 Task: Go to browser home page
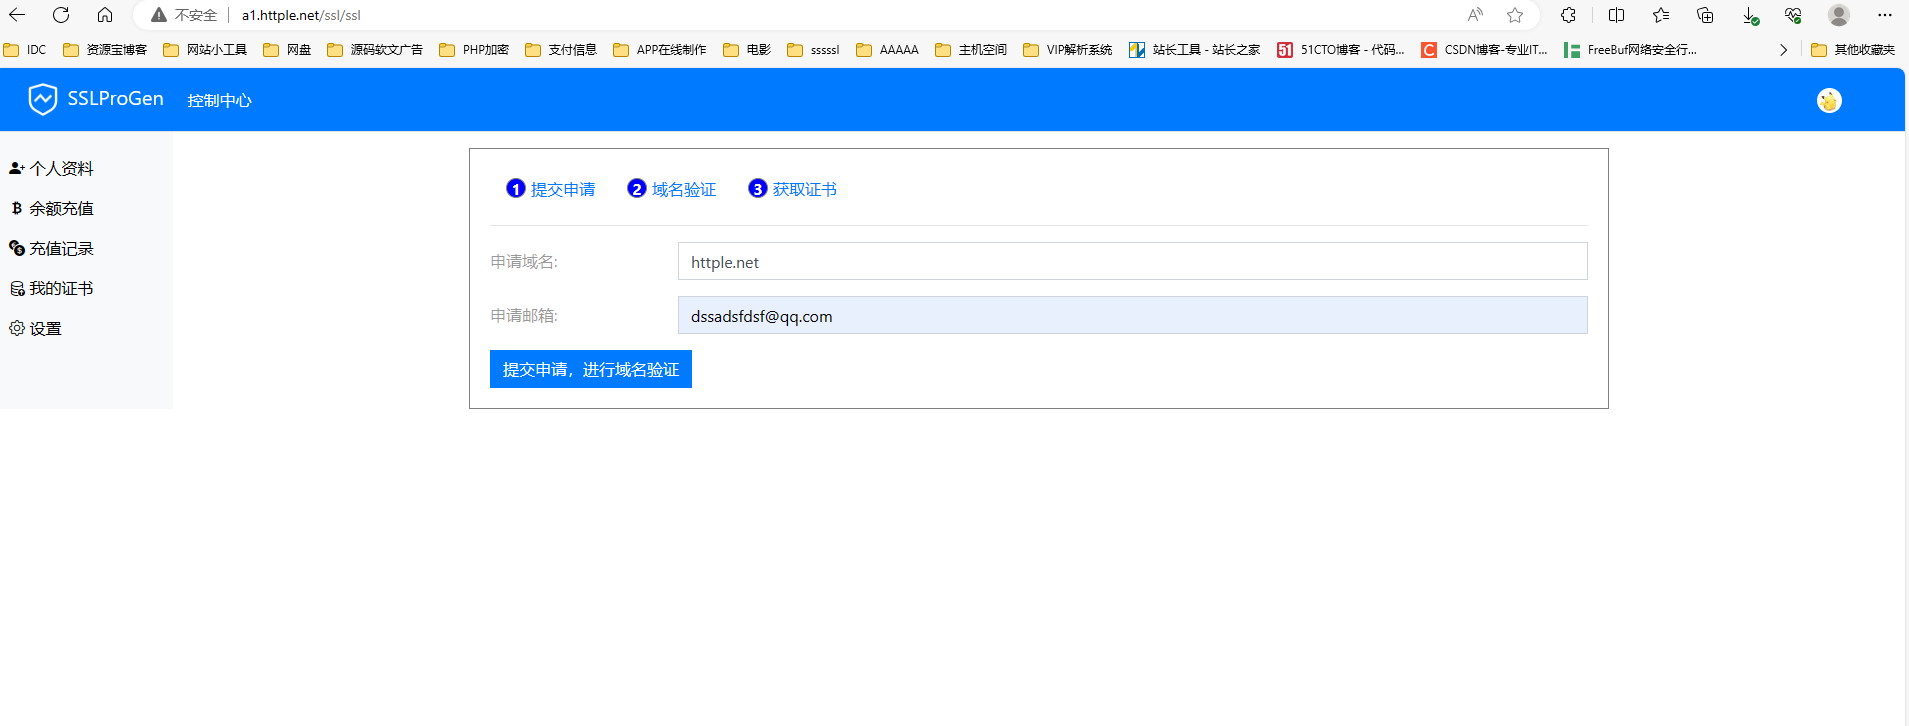coord(105,15)
